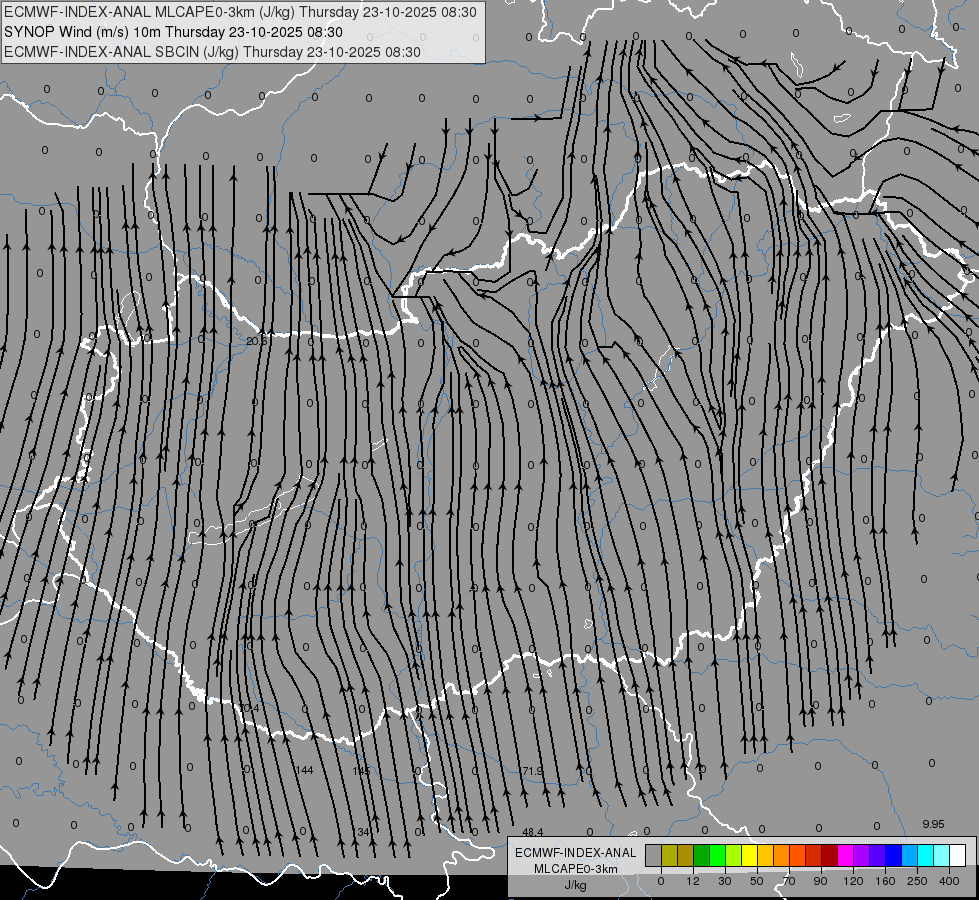
Task: Click the legend tick label 12
Action: tap(693, 881)
